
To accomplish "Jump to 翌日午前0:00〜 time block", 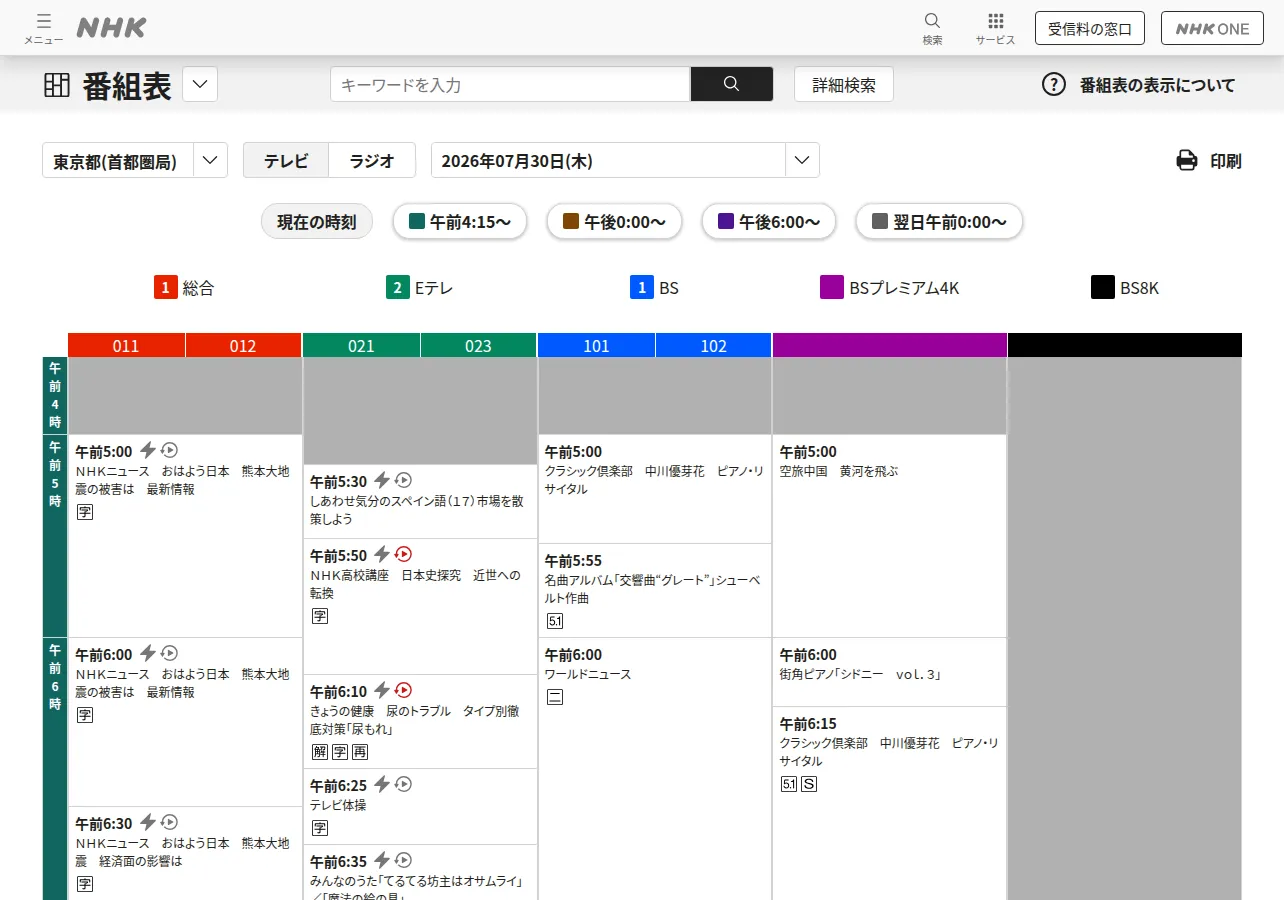I will coord(939,222).
